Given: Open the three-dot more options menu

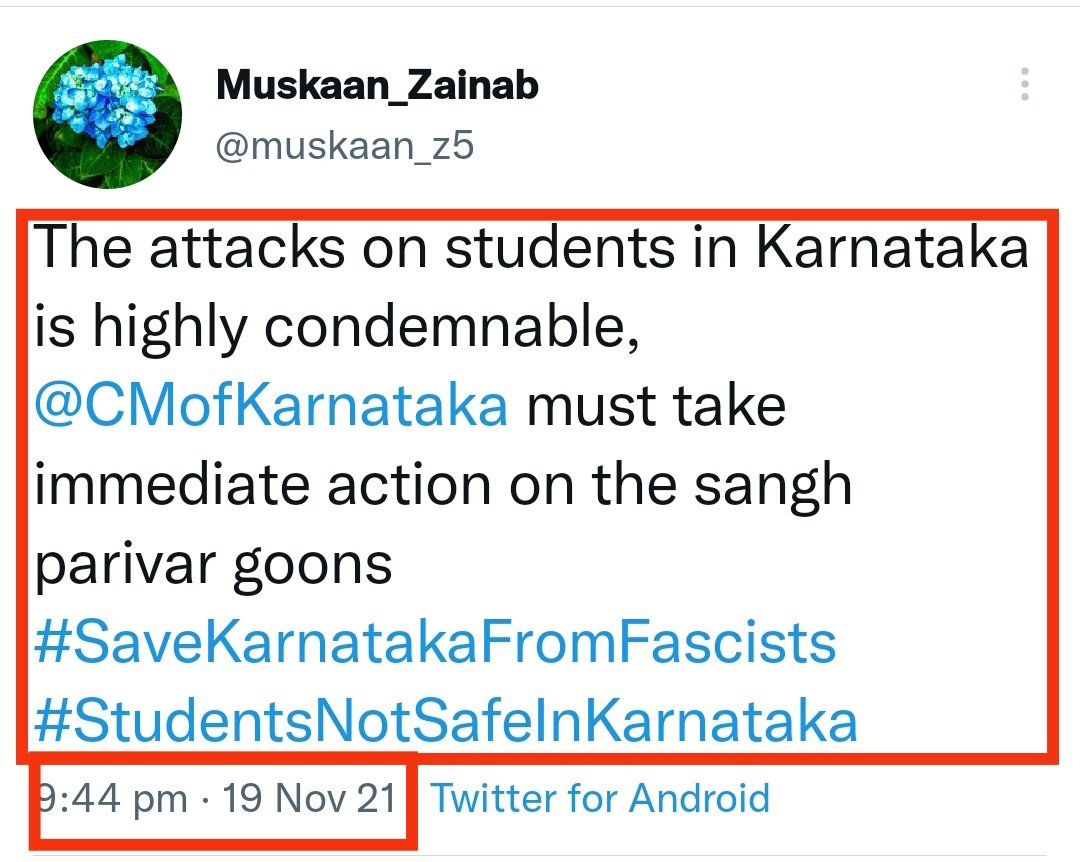Looking at the screenshot, I should tap(1024, 84).
